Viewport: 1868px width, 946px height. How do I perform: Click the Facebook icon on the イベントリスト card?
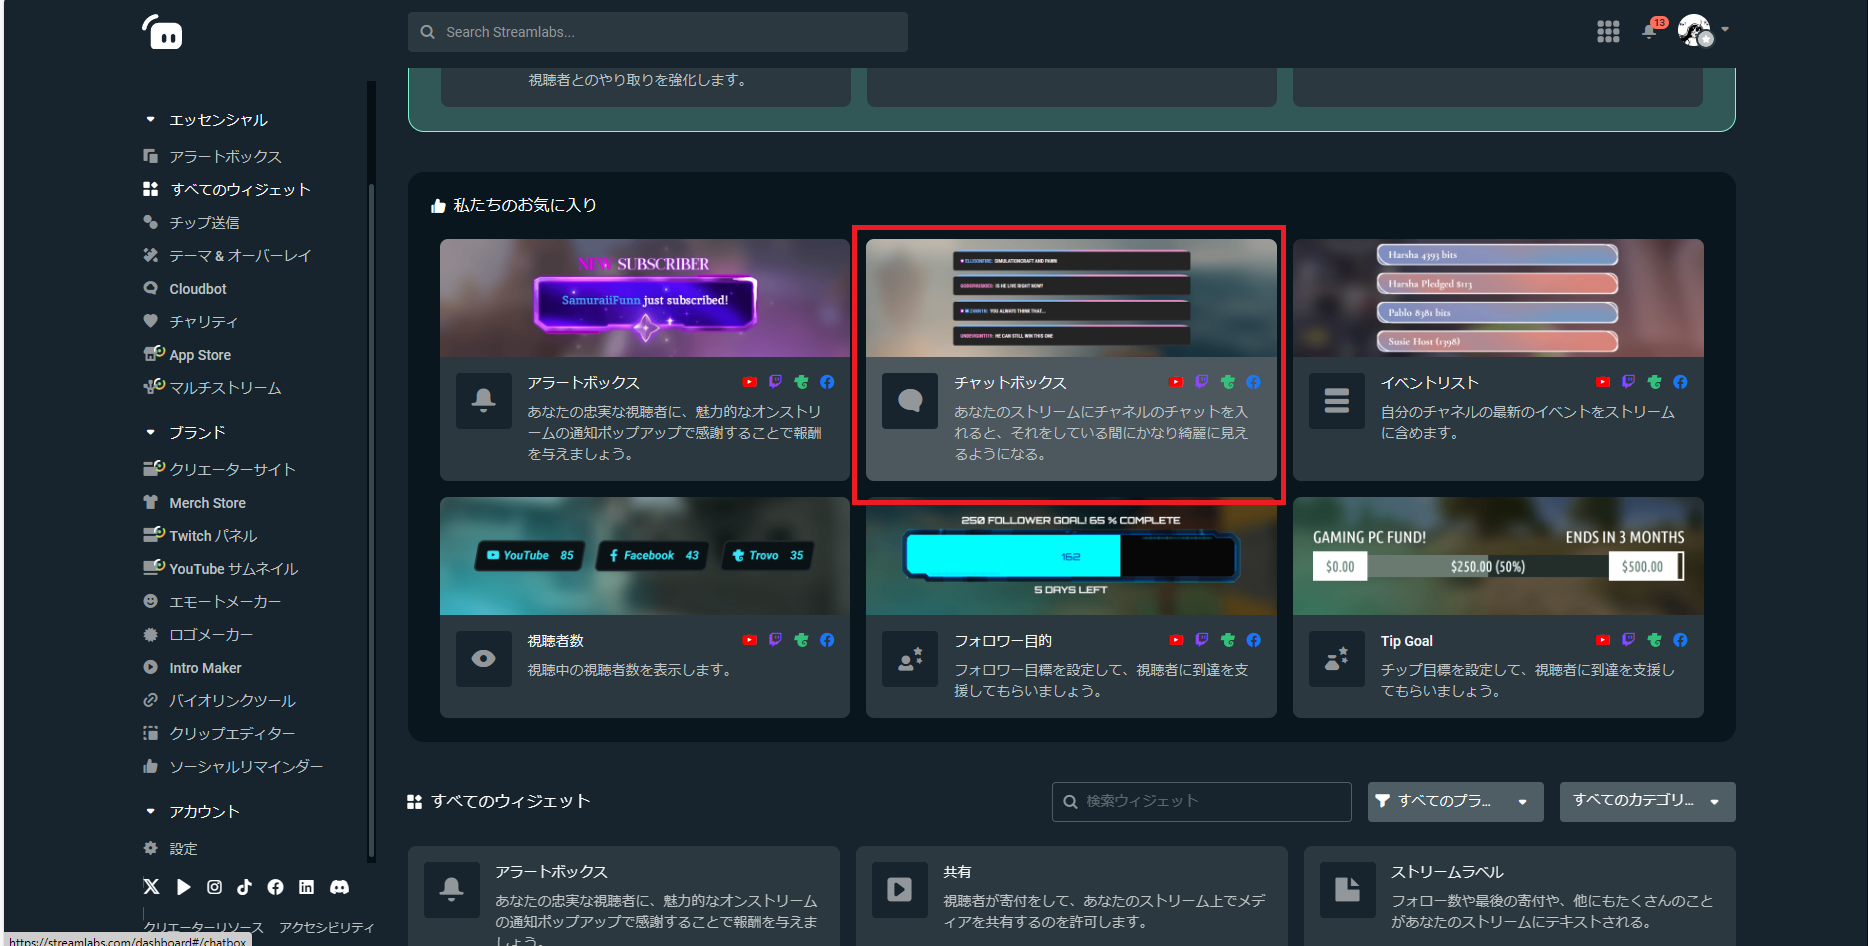(x=1680, y=381)
